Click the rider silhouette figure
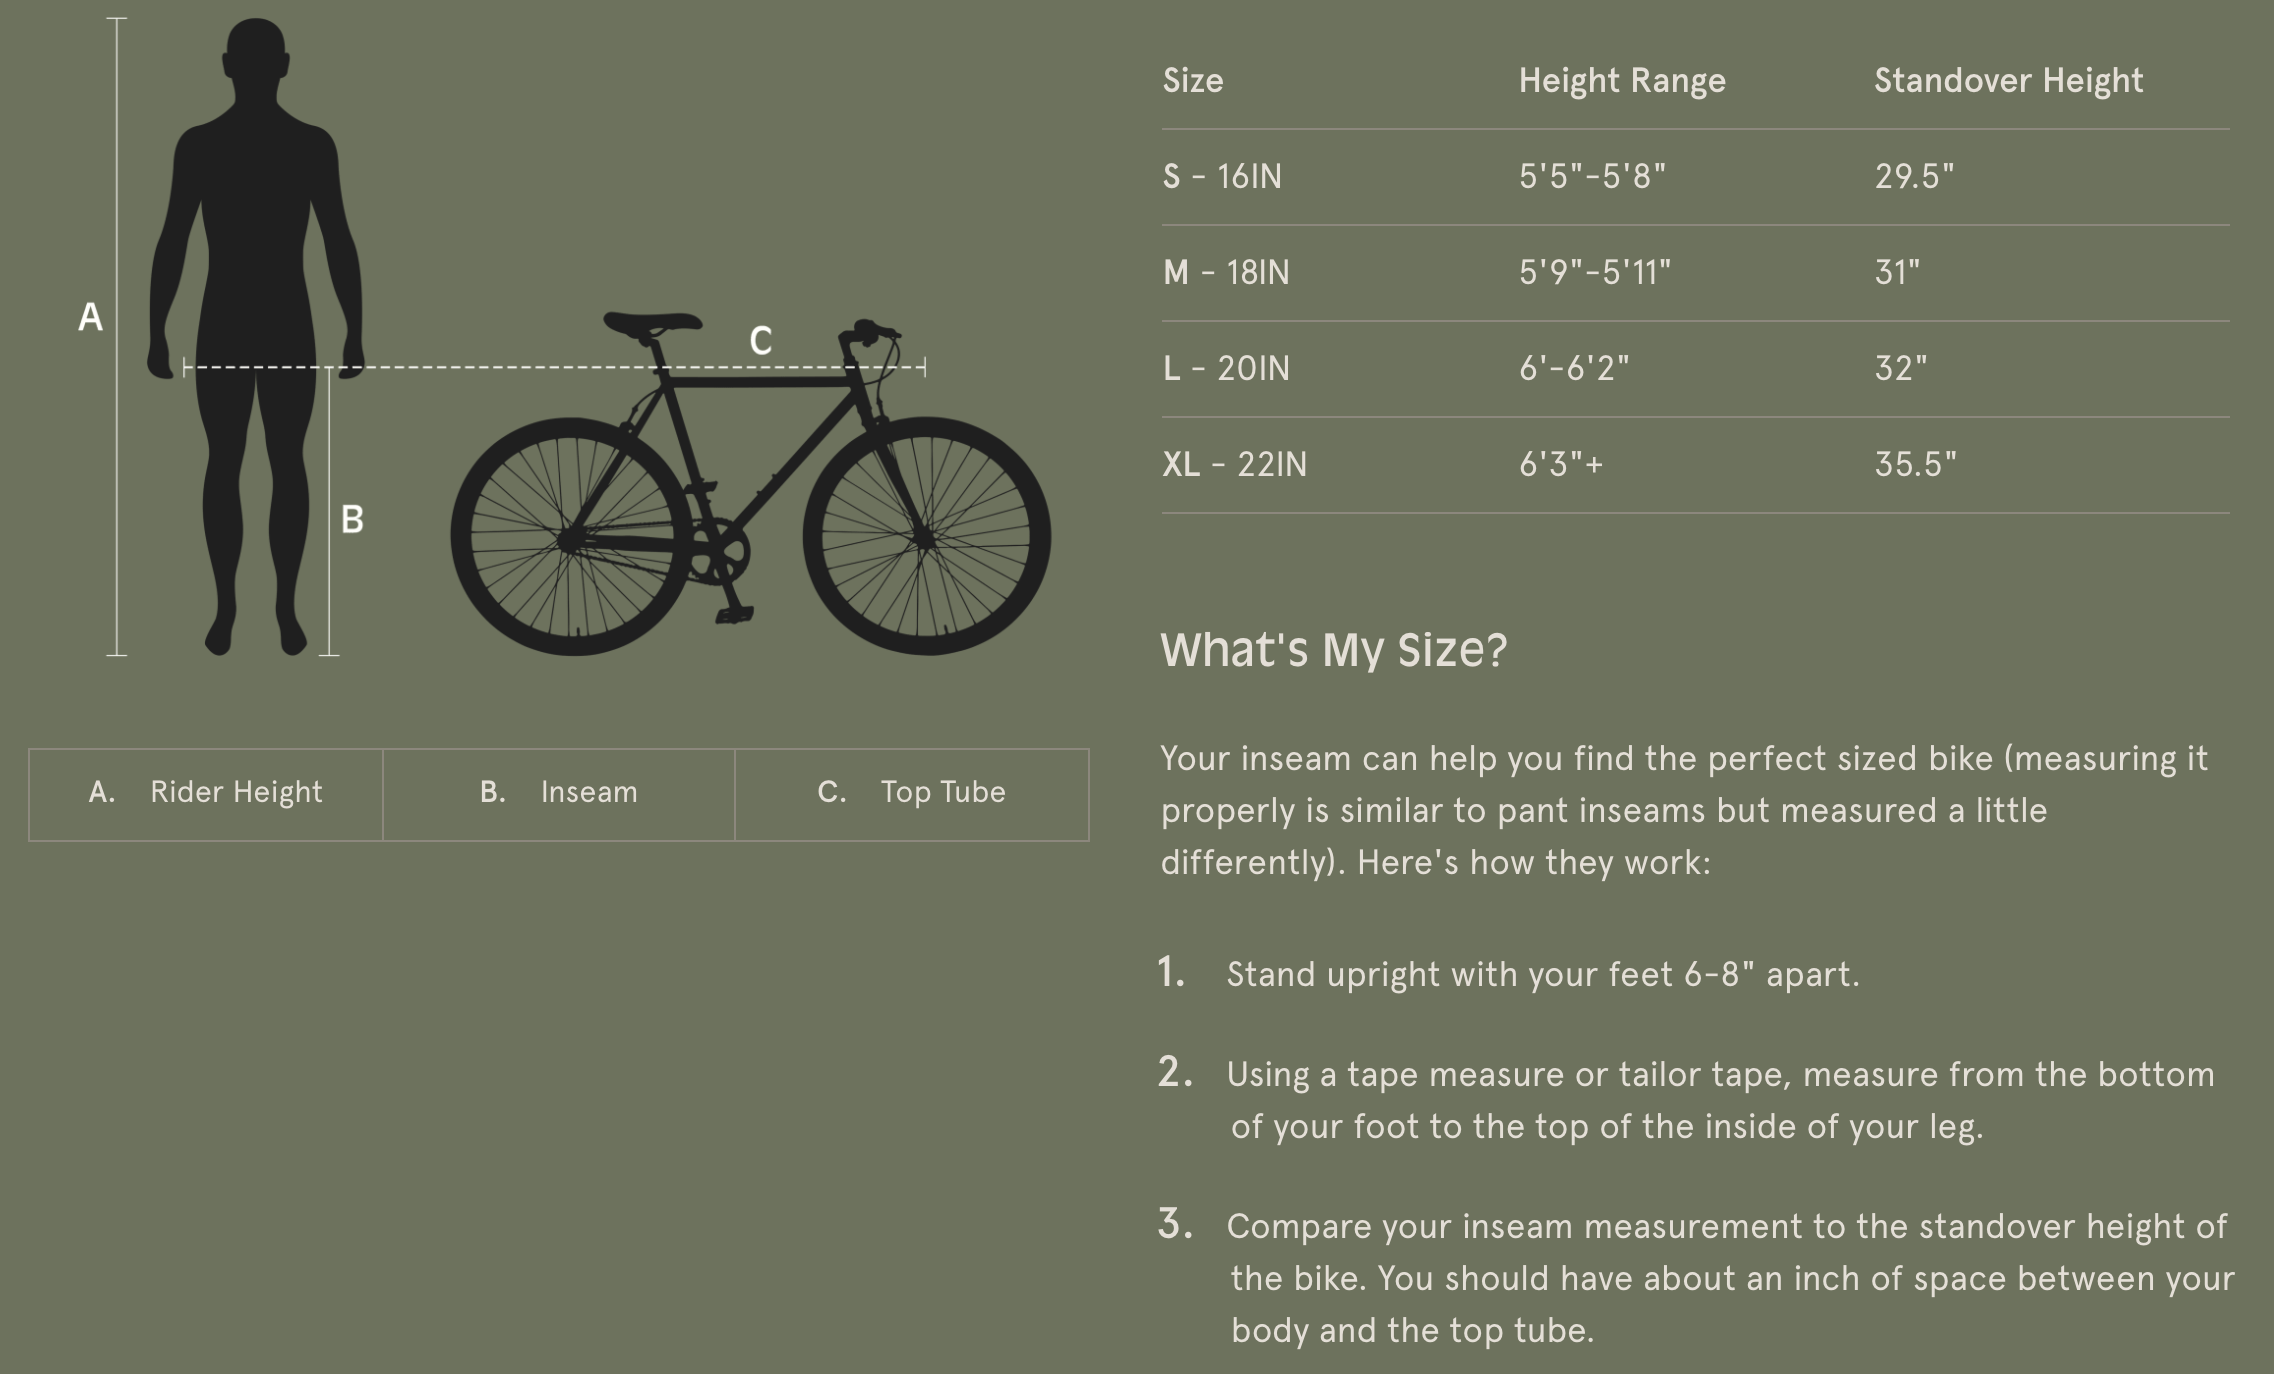The height and width of the screenshot is (1374, 2274). click(256, 250)
